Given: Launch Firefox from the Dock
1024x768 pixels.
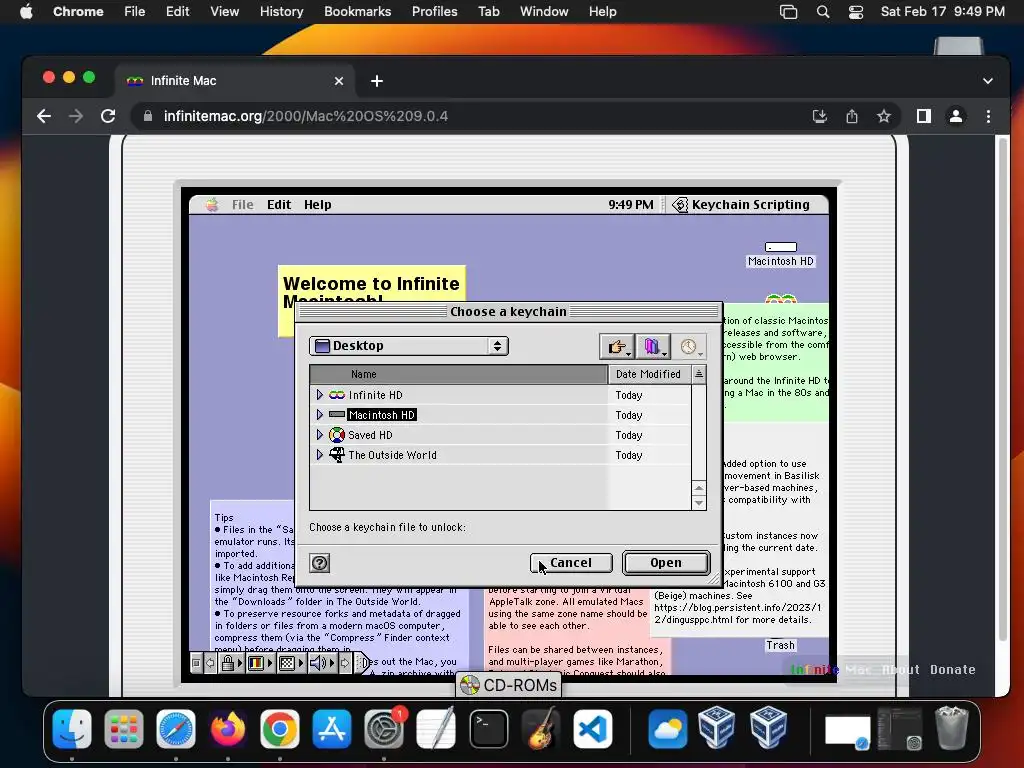Looking at the screenshot, I should pyautogui.click(x=227, y=728).
